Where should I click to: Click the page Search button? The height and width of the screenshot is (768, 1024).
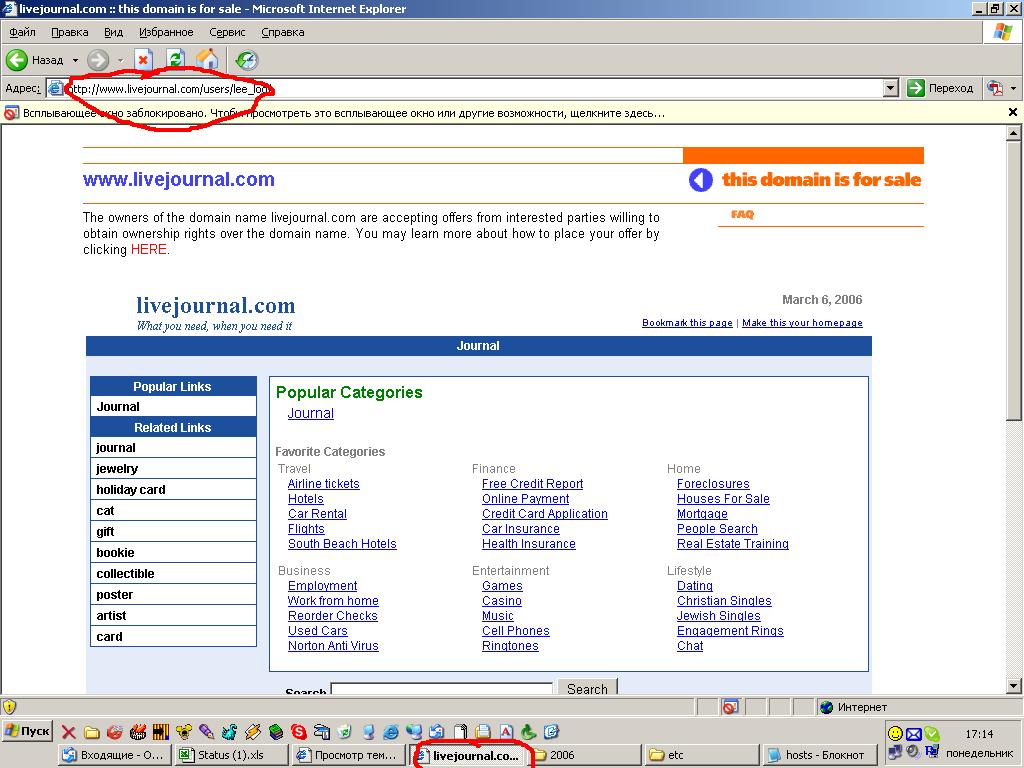(x=587, y=688)
